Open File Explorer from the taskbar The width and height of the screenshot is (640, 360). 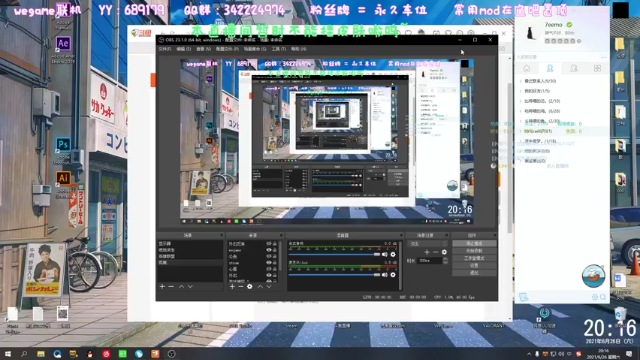(41, 354)
